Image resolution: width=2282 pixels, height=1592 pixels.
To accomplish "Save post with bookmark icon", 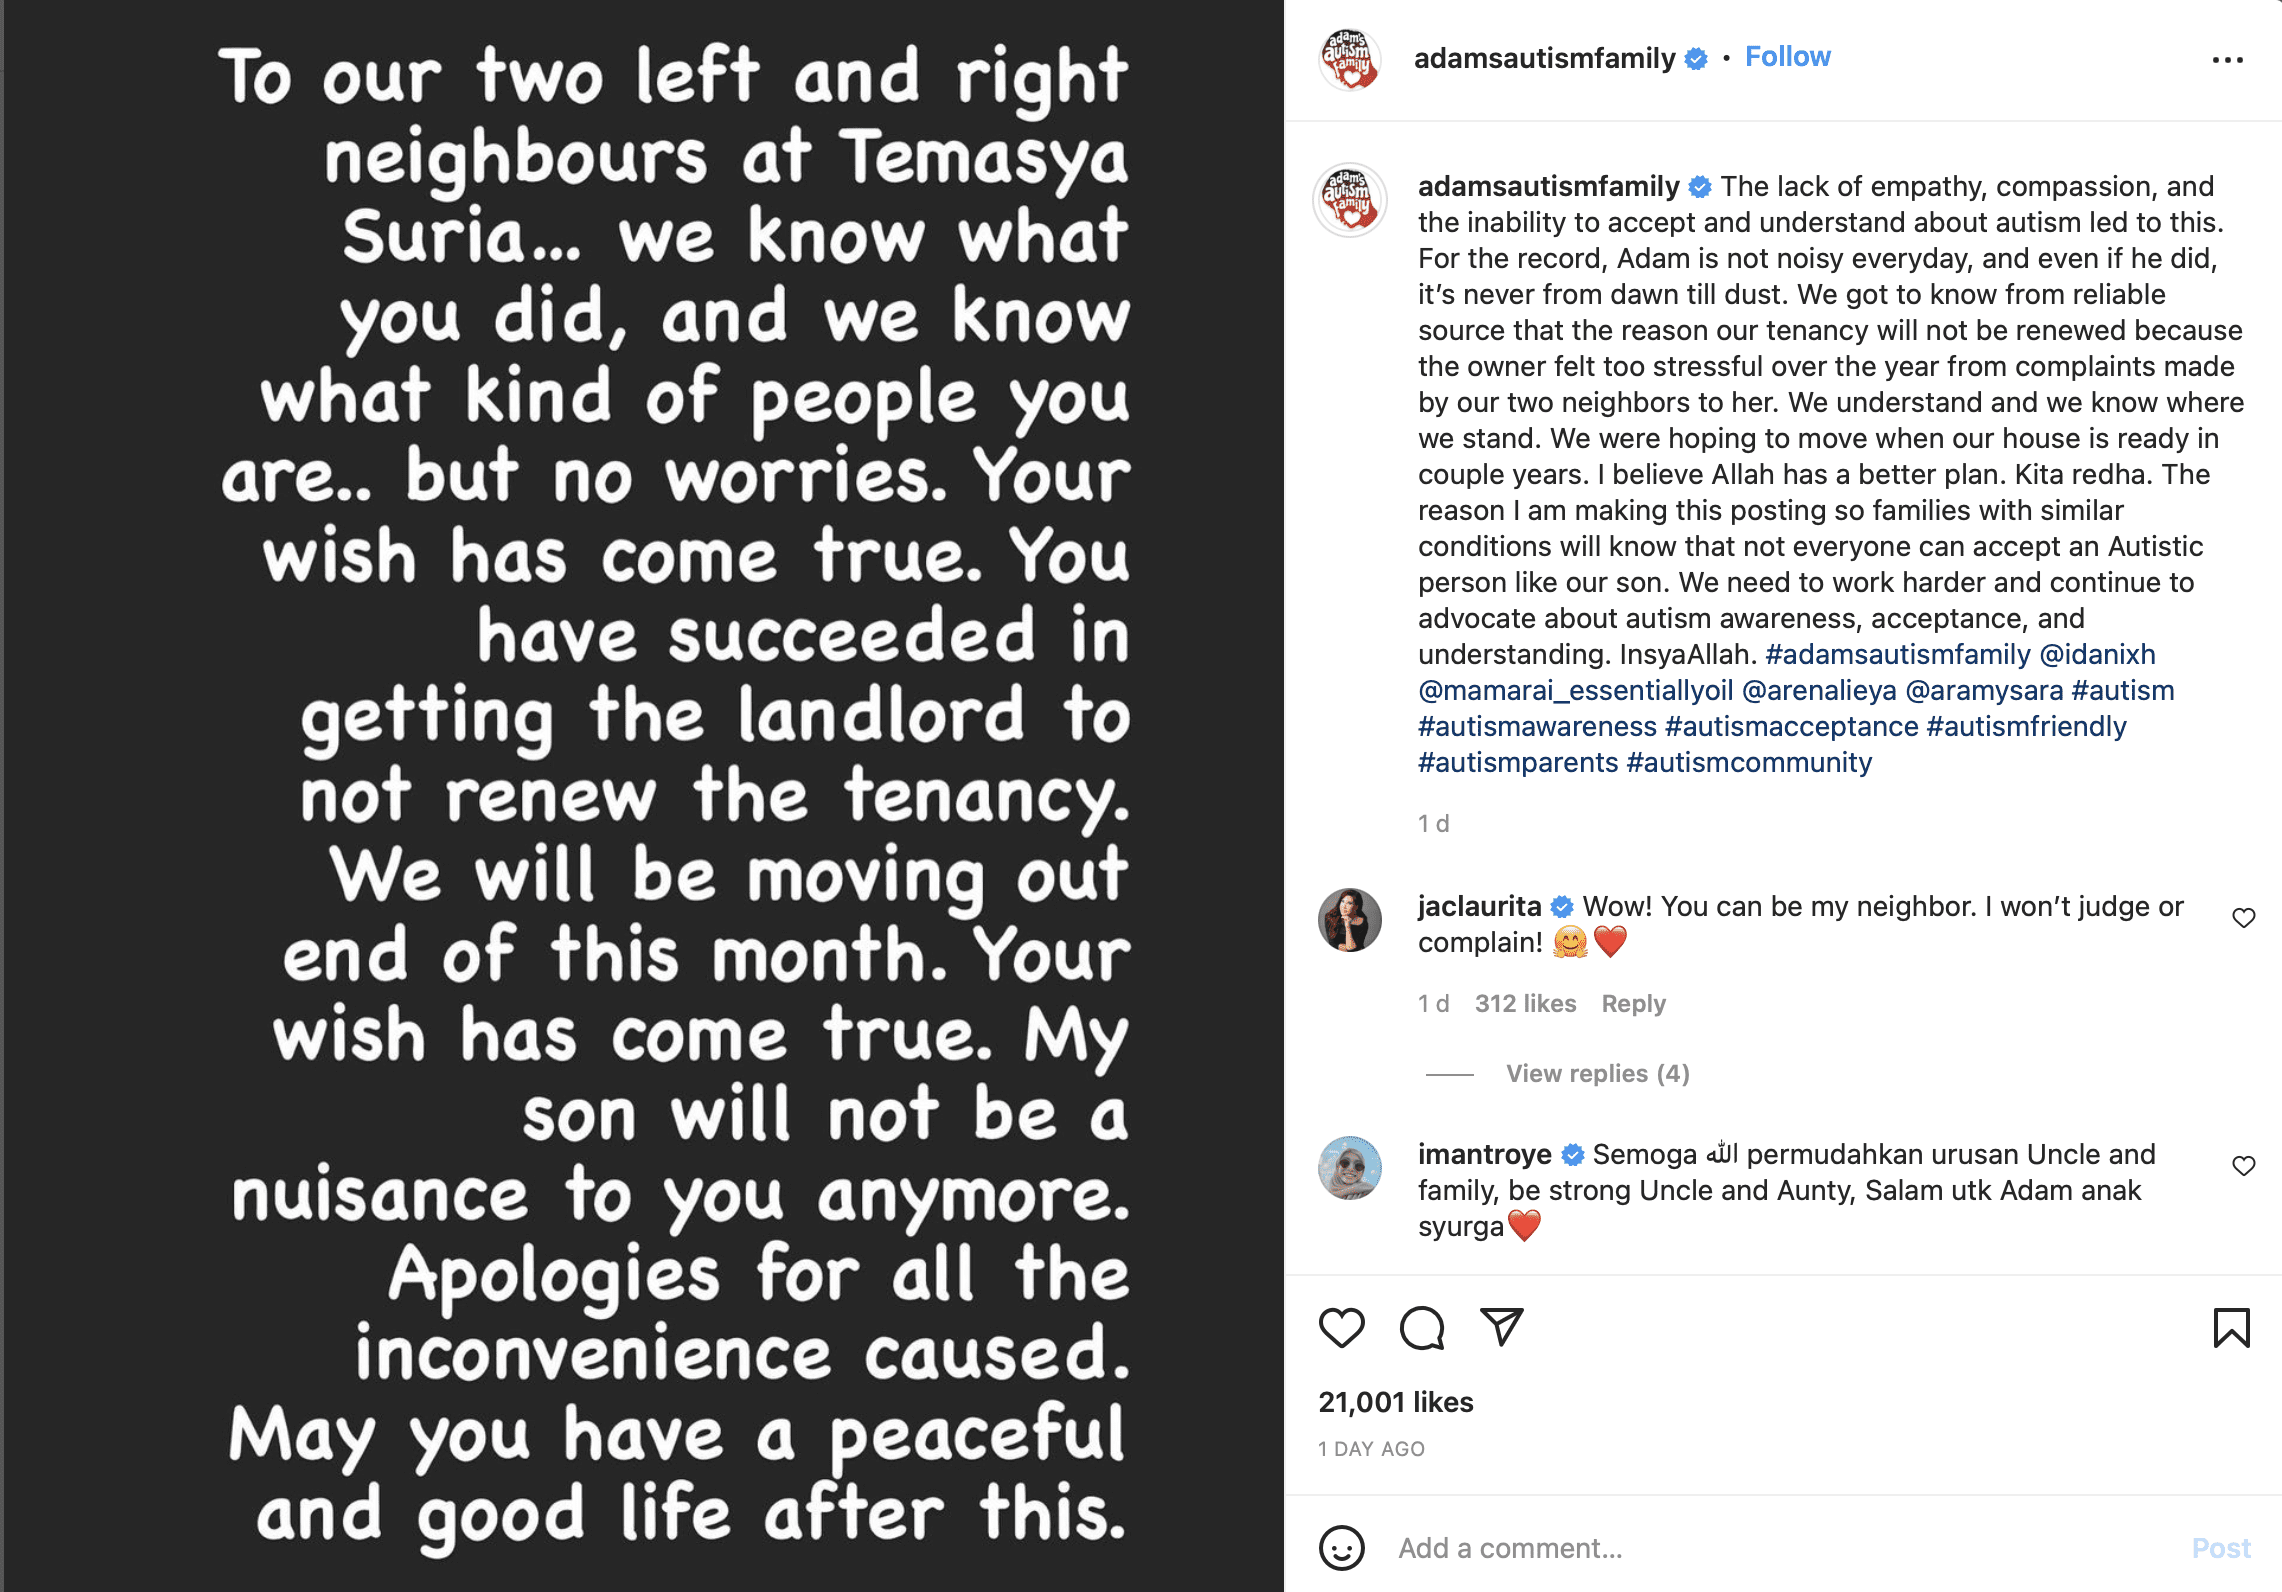I will coord(2231,1328).
